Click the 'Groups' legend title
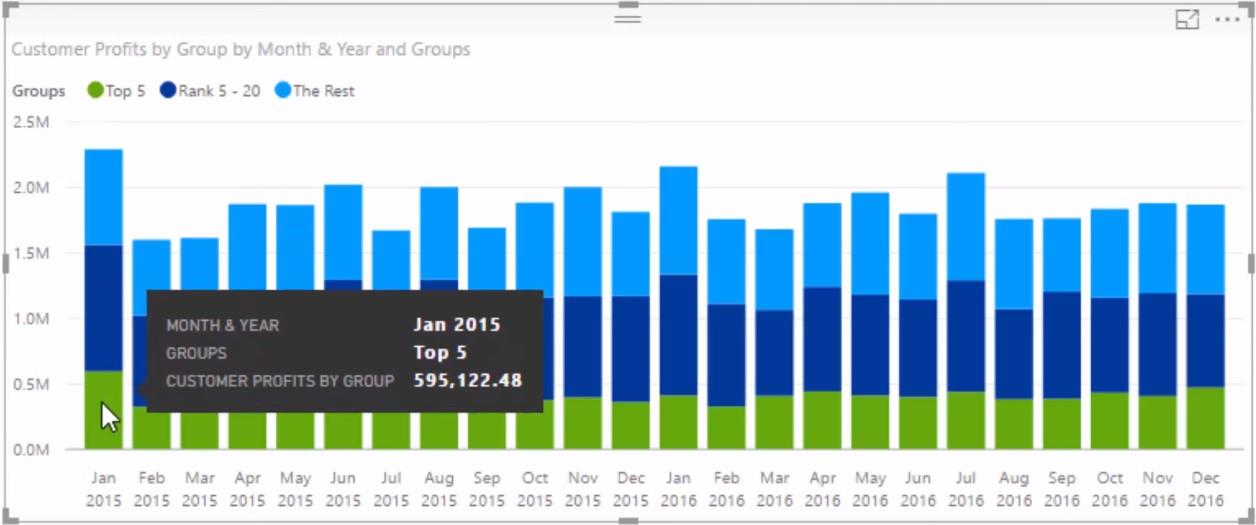 click(x=39, y=91)
